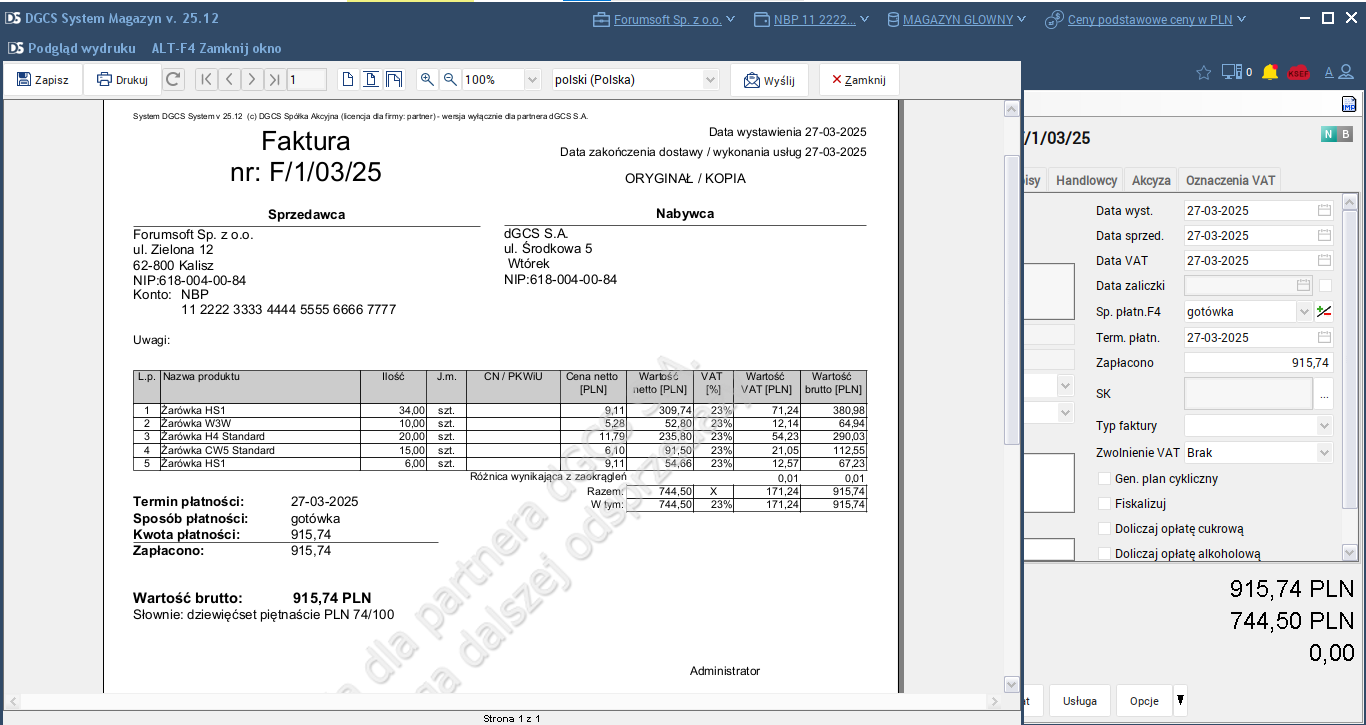1366x725 pixels.
Task: Open the Sp. płatn. gotówka dropdown
Action: coord(1304,312)
